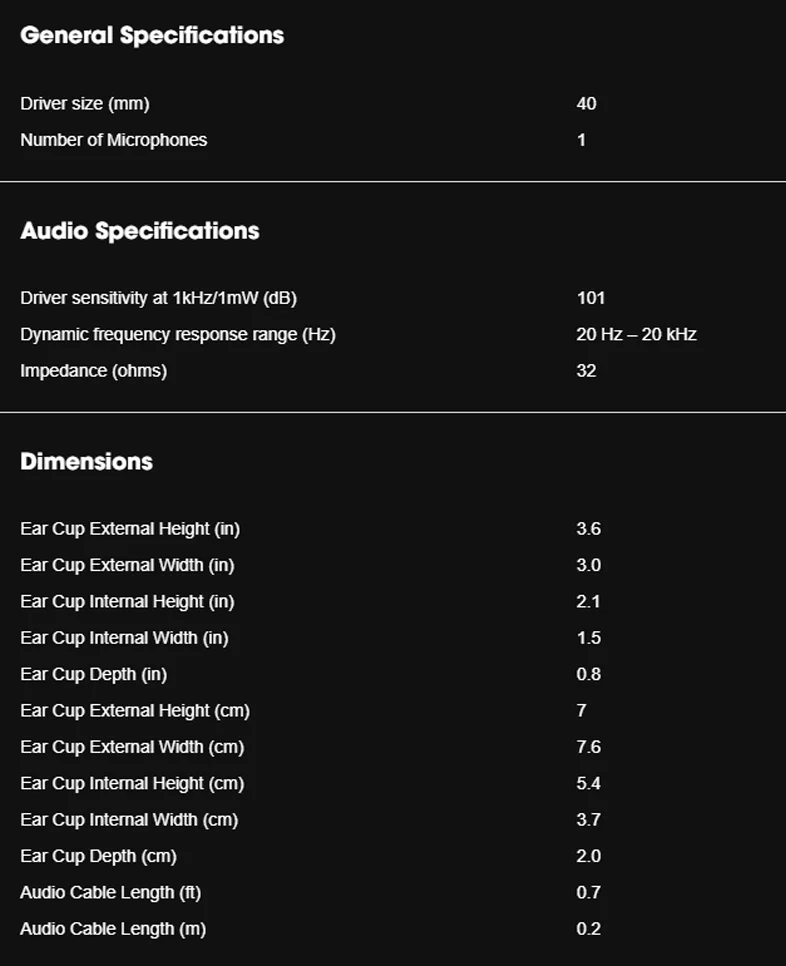Click Ear Cup External Width (in) label
Image resolution: width=786 pixels, height=966 pixels.
click(128, 565)
